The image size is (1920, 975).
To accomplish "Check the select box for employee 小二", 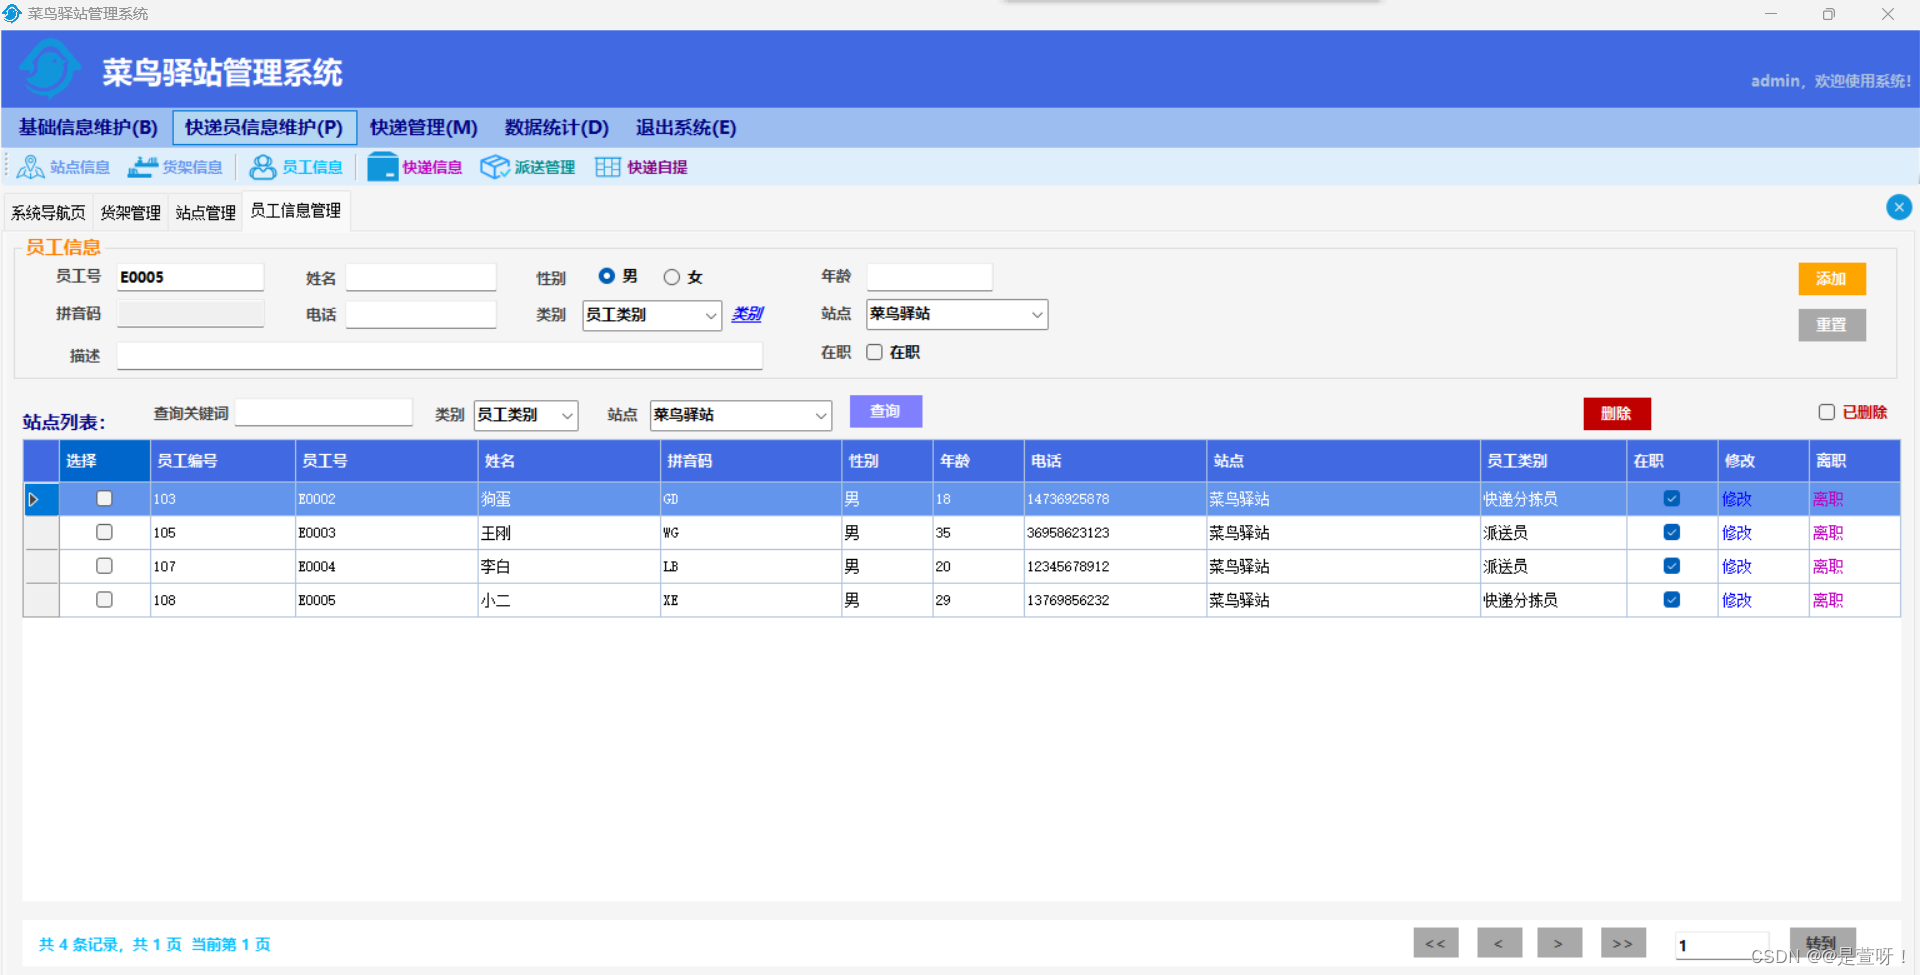I will click(104, 600).
